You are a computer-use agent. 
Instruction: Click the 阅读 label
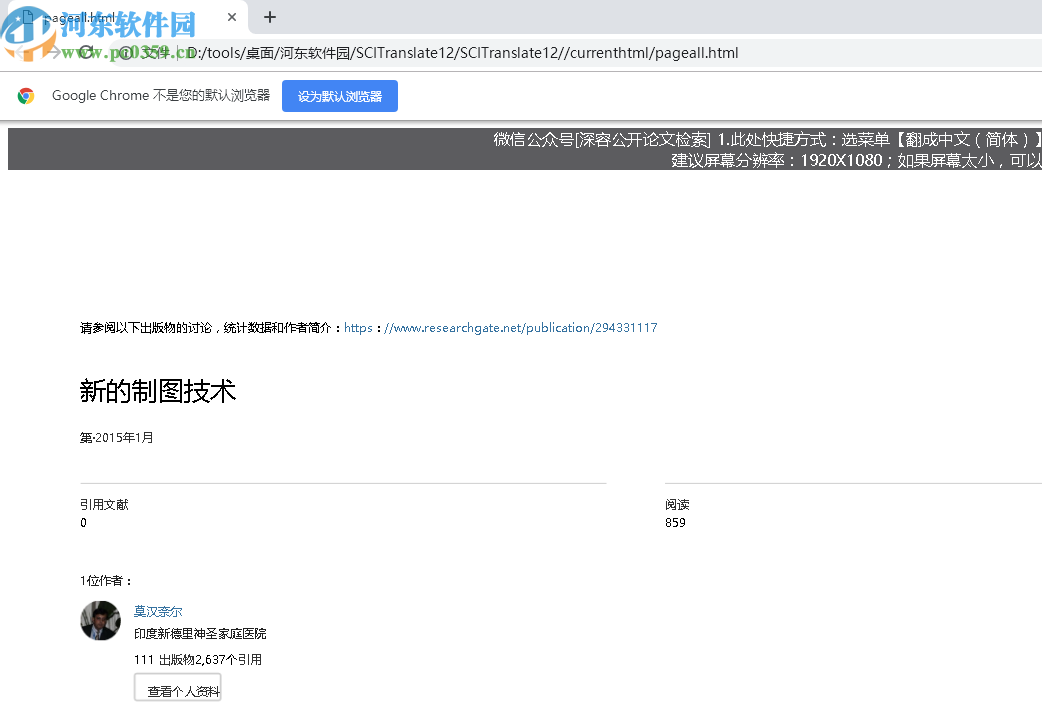pyautogui.click(x=677, y=505)
